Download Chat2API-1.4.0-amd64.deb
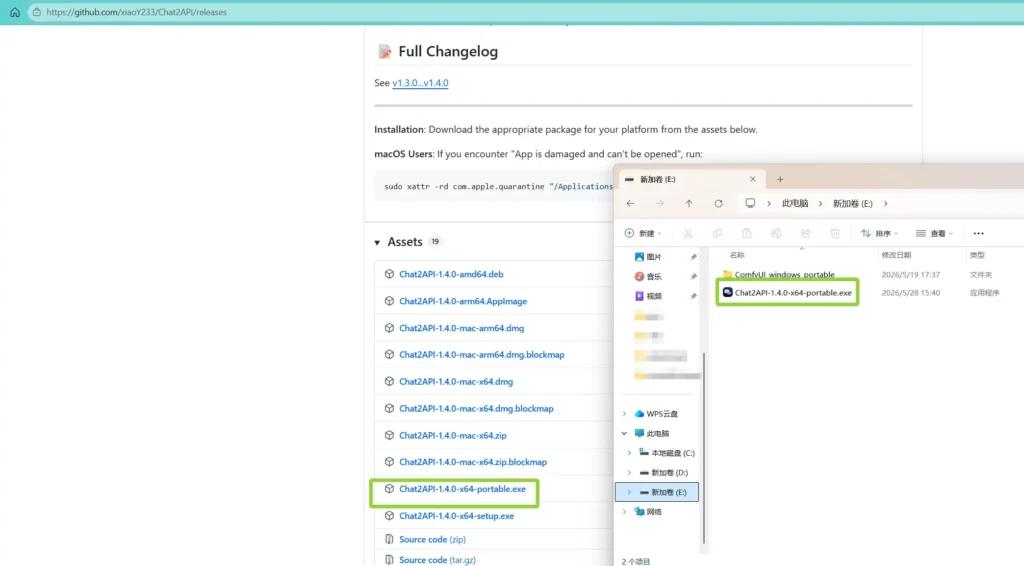Screen dimensions: 1024x566 click(x=451, y=274)
